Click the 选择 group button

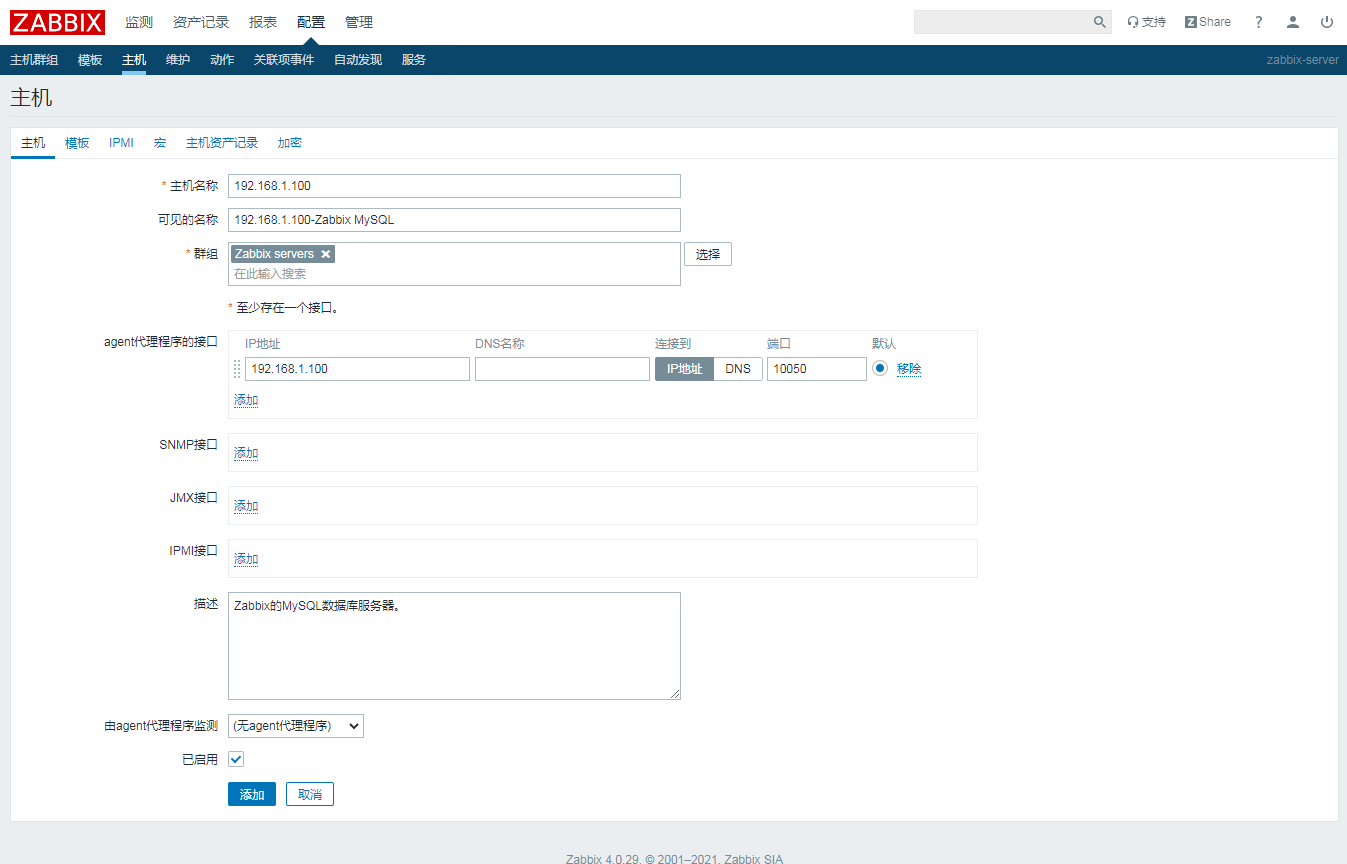(x=708, y=254)
